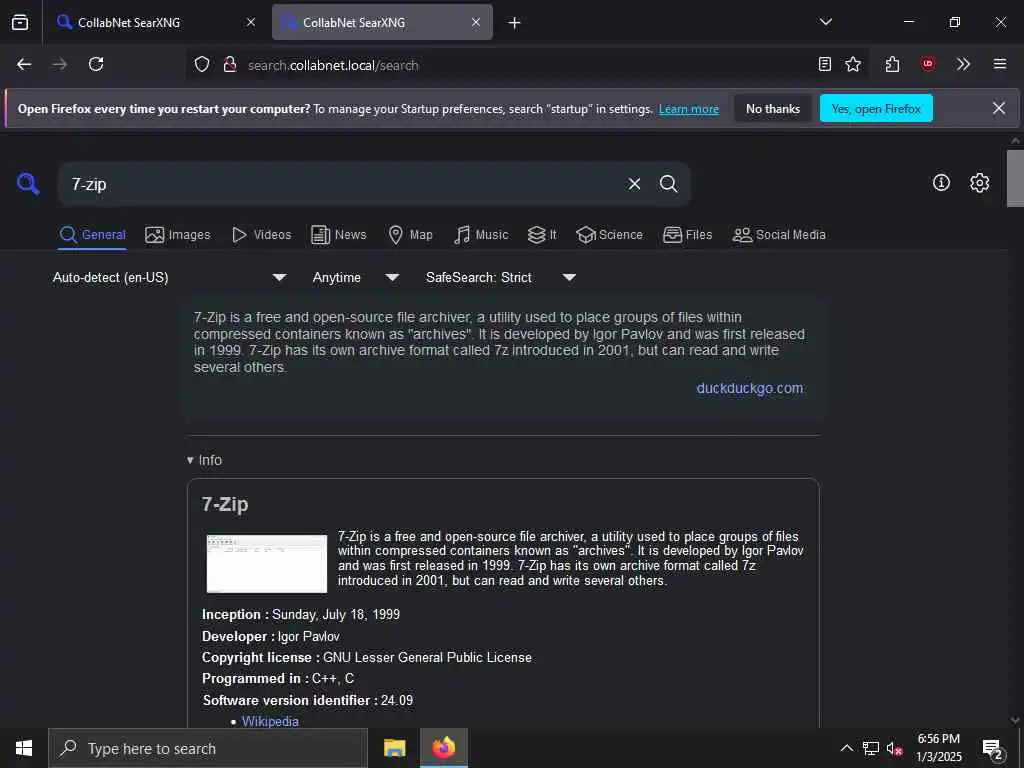Close the active CollabNet SearXNG tab
The image size is (1024, 768).
click(476, 22)
